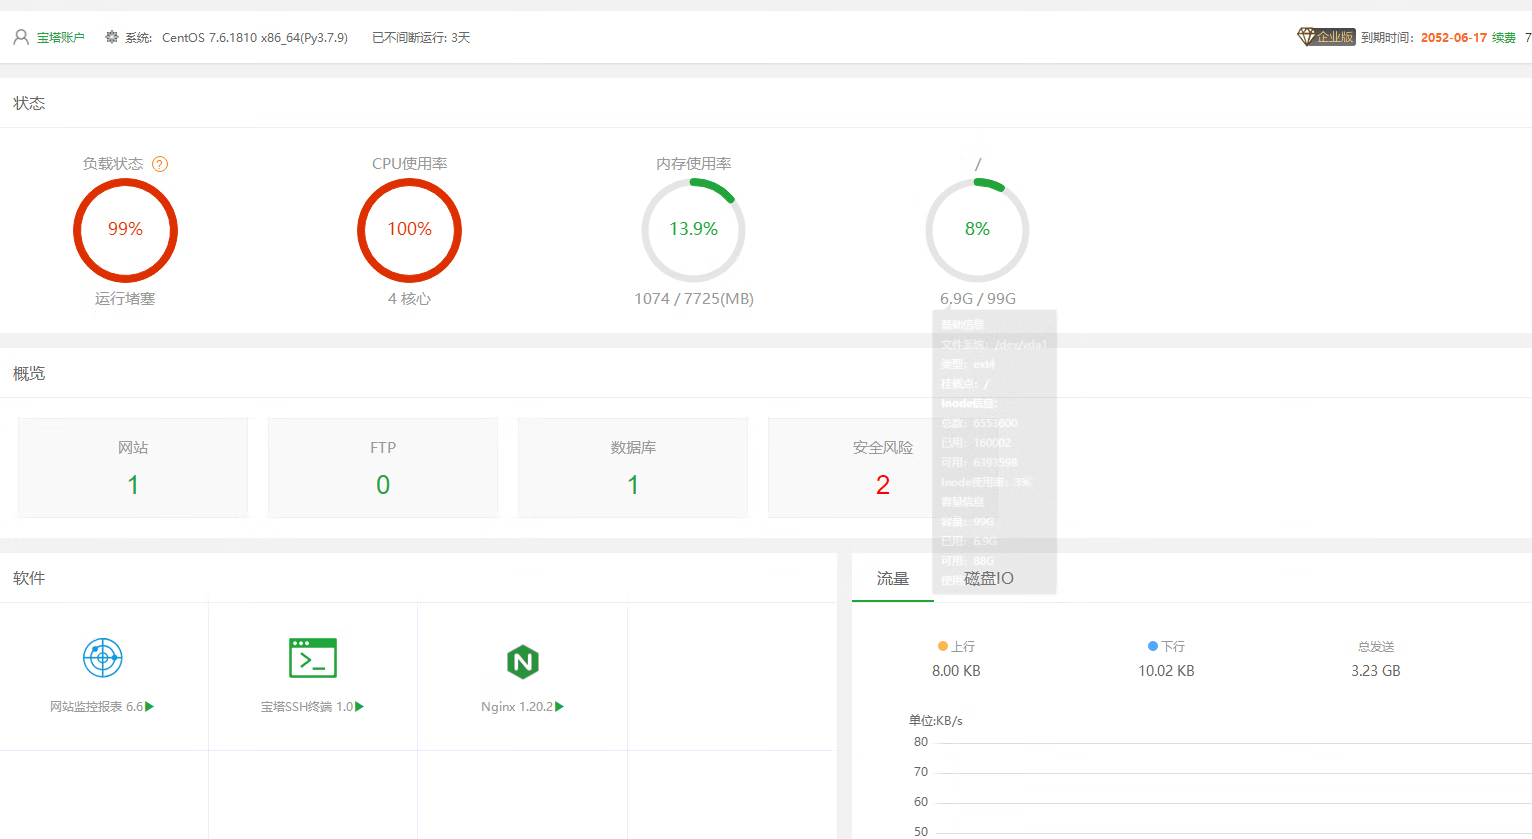Click the 运行堵塞 load label
The height and width of the screenshot is (839, 1532).
pyautogui.click(x=125, y=298)
